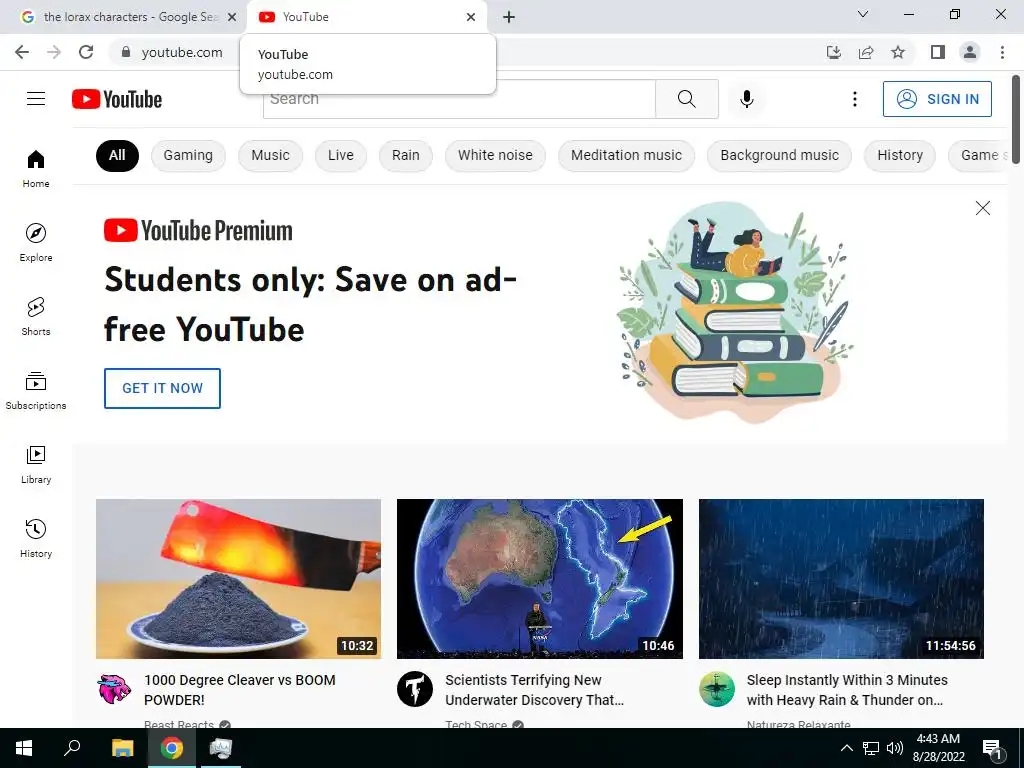Open Chrome profile avatar
The height and width of the screenshot is (768, 1024).
coord(970,52)
